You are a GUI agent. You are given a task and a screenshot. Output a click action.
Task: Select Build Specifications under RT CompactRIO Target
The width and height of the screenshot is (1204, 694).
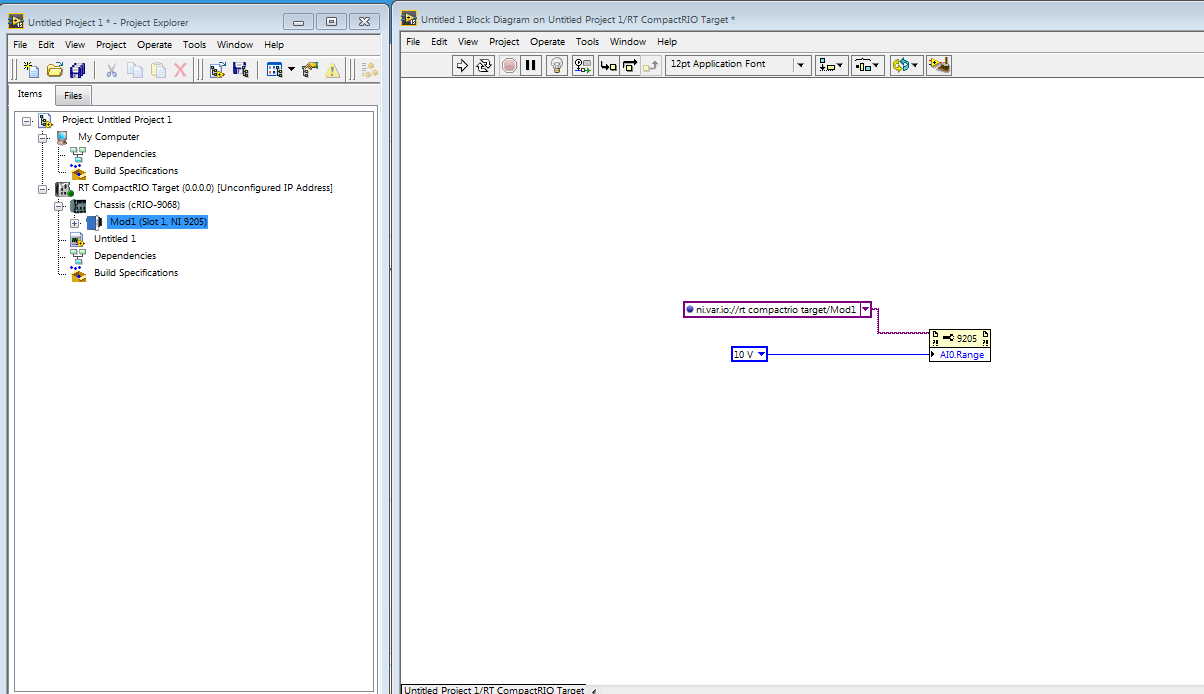136,273
